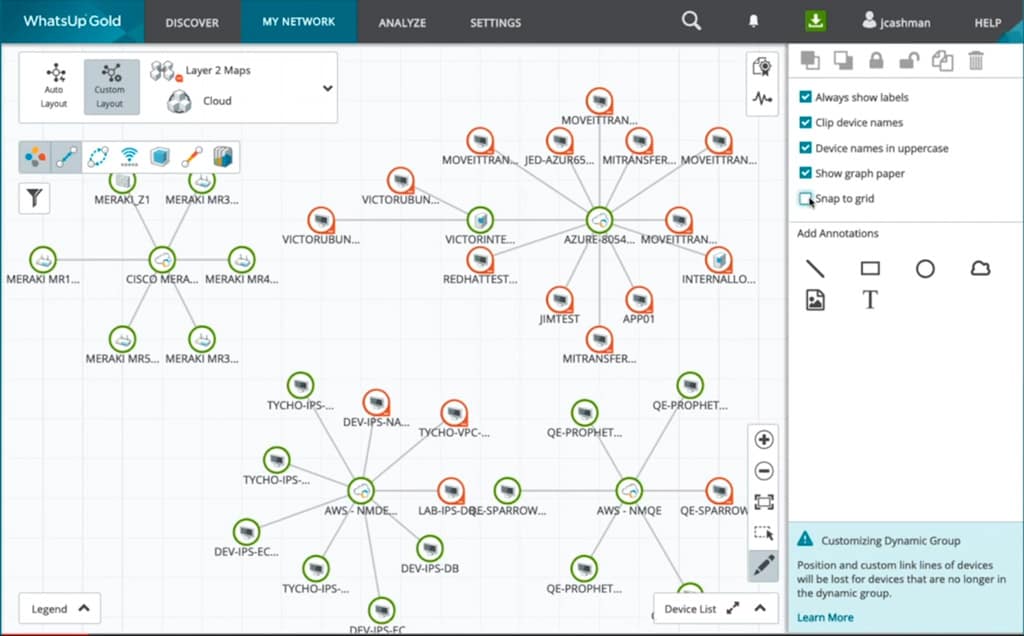Zoom in with the plus button
This screenshot has width=1024, height=636.
pos(763,439)
